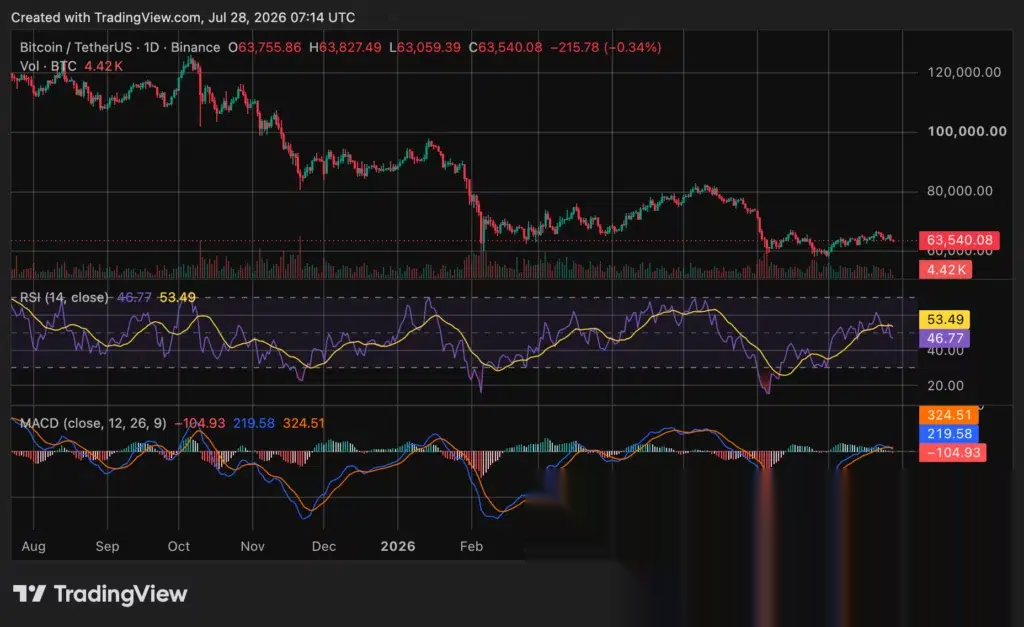This screenshot has height=627, width=1024.
Task: Click the change value −215.78 (−0.34%)
Action: tap(606, 47)
